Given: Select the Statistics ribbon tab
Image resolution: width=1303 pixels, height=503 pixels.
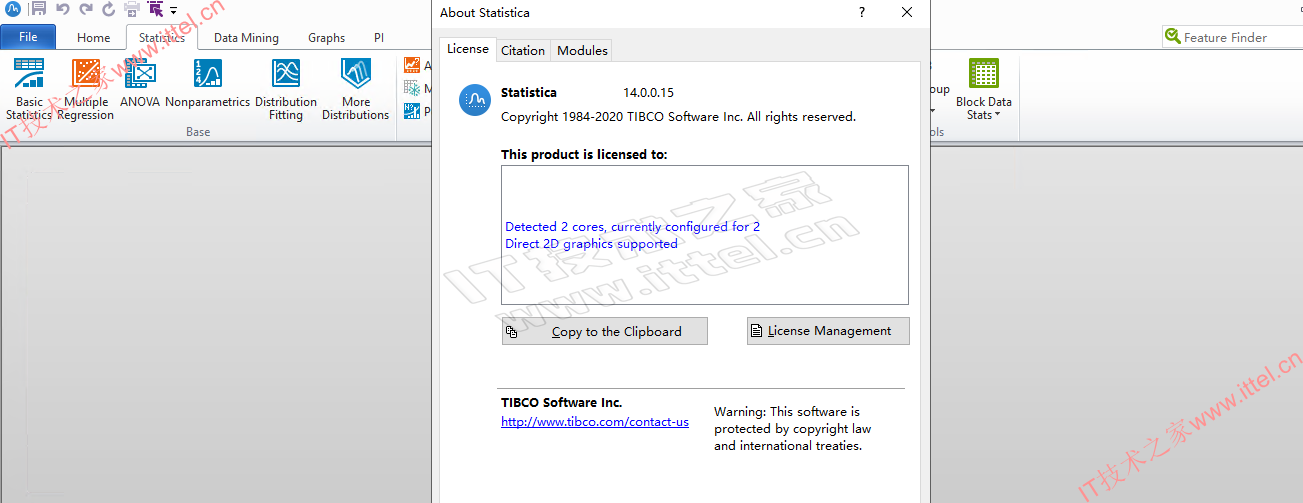Looking at the screenshot, I should (162, 38).
